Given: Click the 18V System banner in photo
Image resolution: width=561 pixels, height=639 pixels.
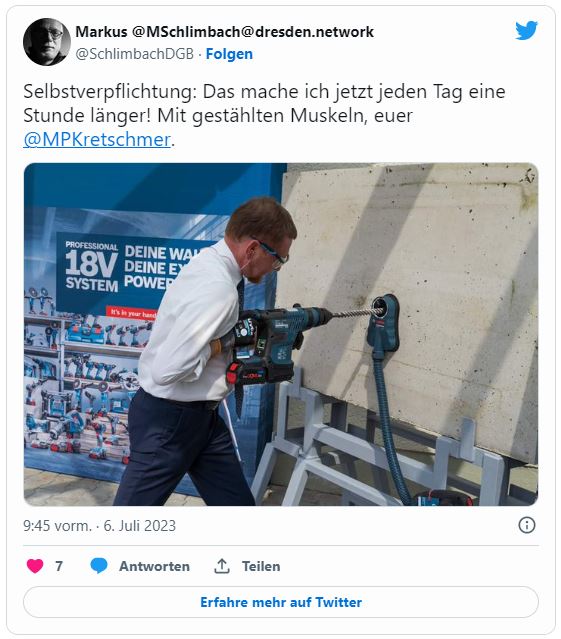Looking at the screenshot, I should point(92,266).
